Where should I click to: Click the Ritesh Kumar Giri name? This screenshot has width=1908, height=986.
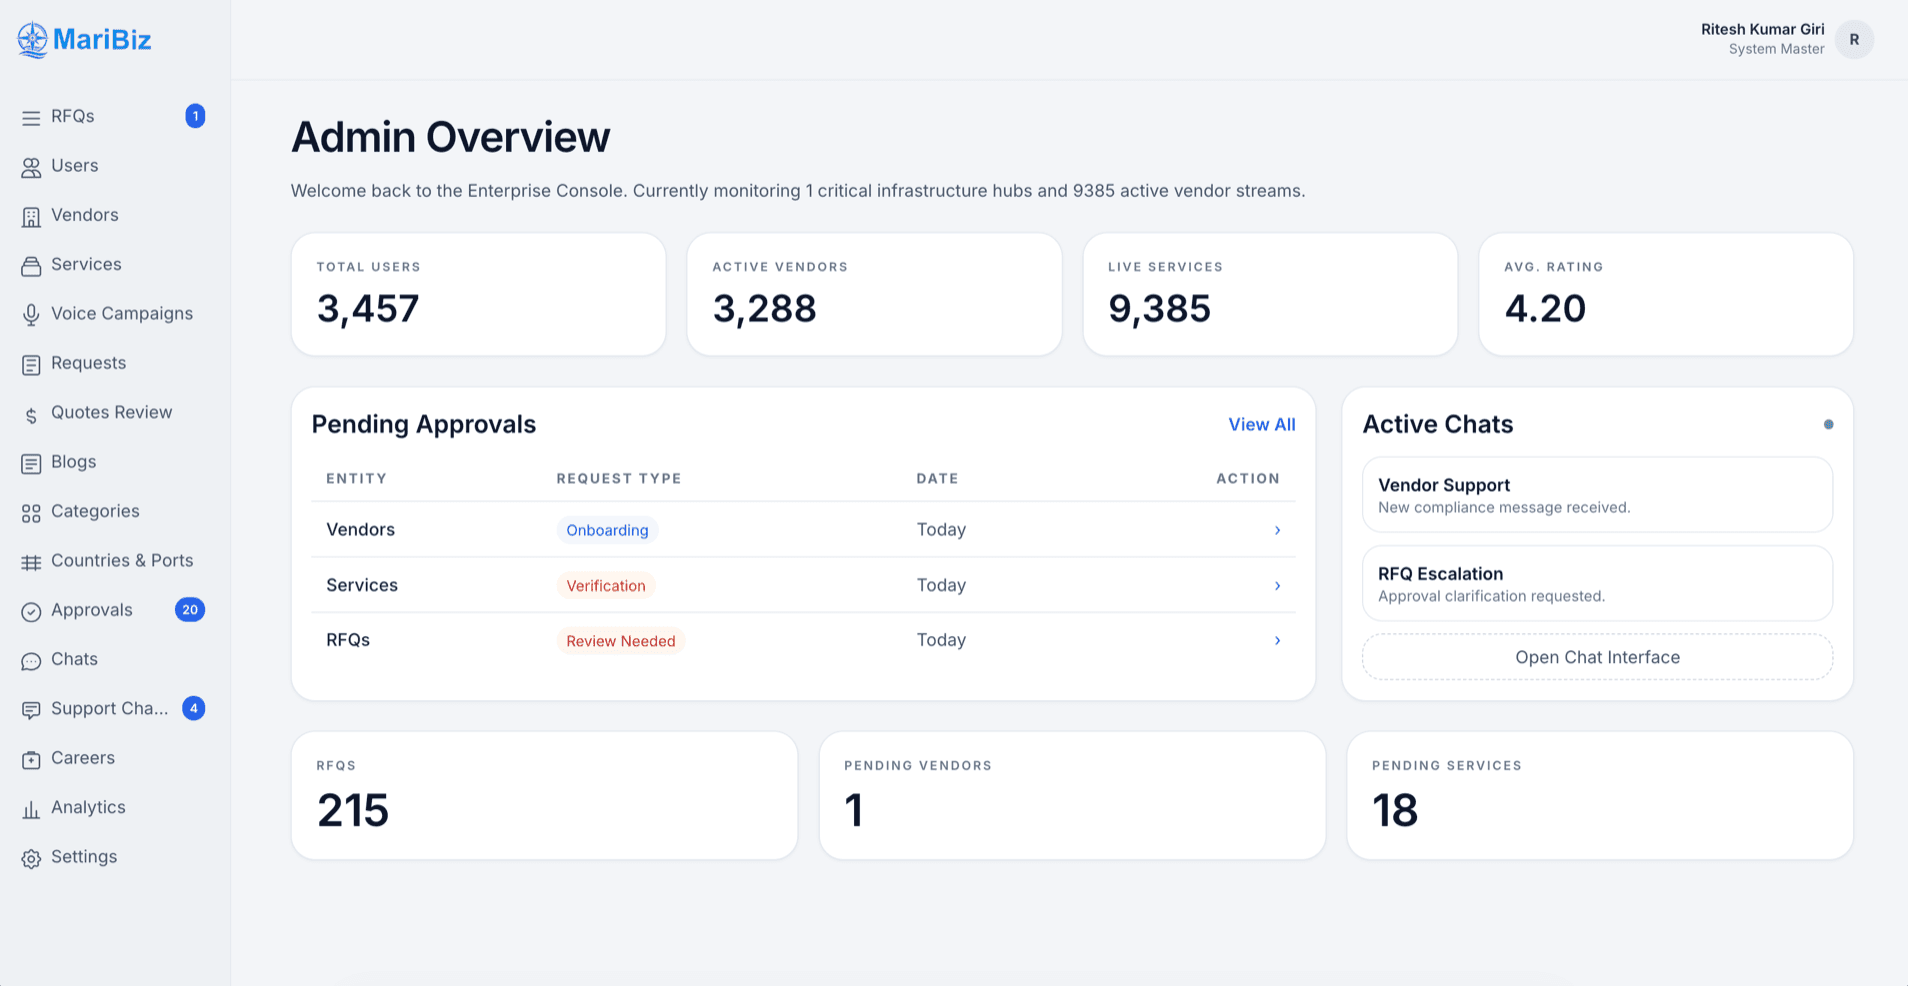[1763, 29]
